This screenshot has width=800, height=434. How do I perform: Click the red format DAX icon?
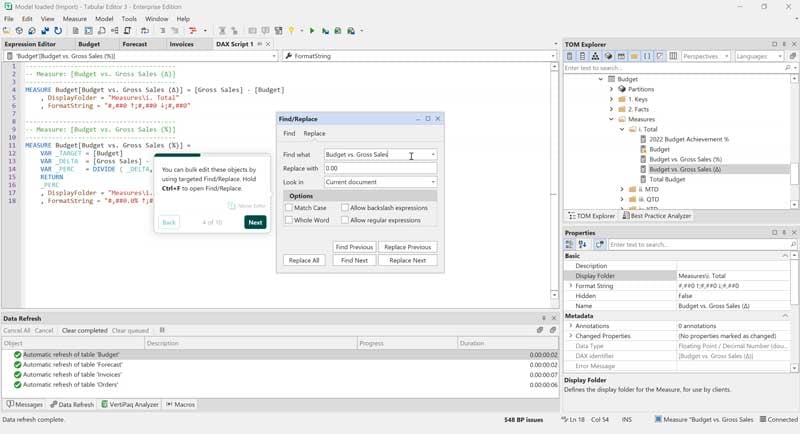[x=192, y=31]
